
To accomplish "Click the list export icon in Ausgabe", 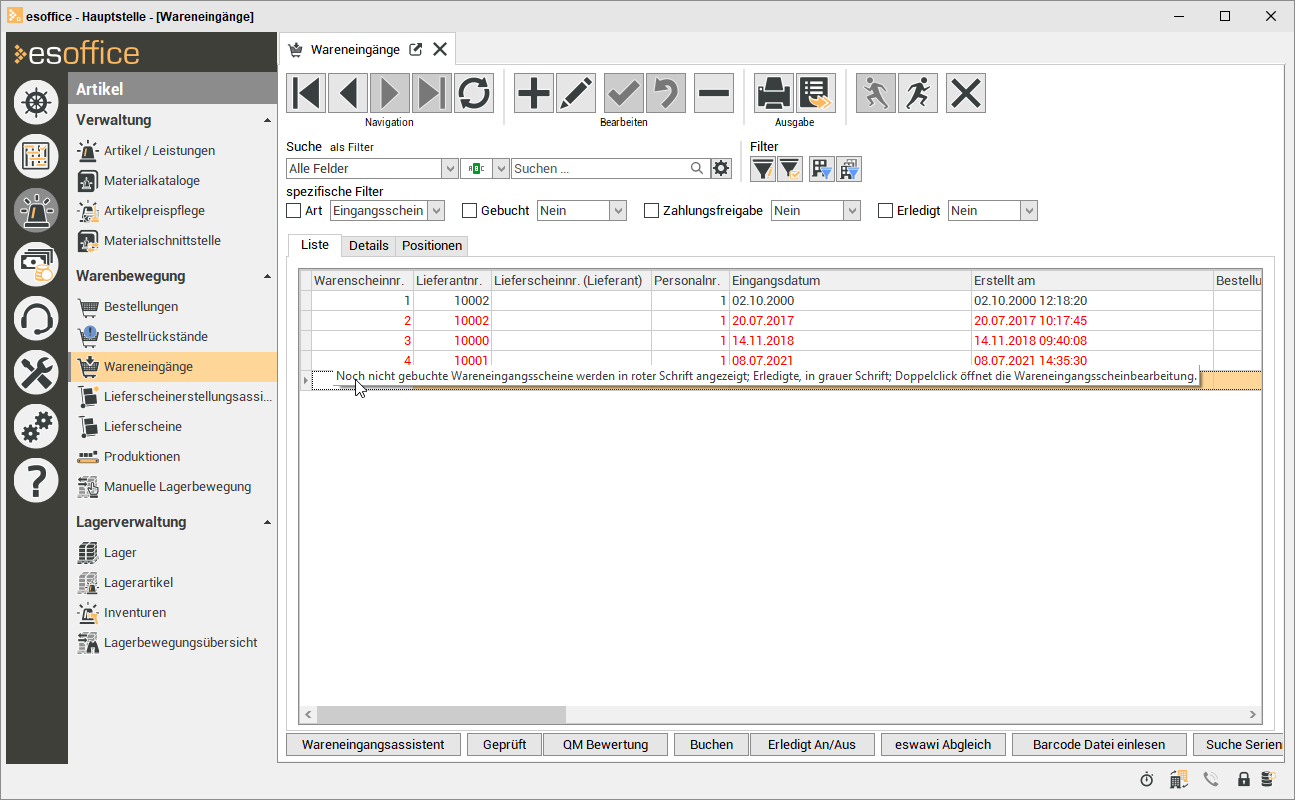I will (x=816, y=93).
